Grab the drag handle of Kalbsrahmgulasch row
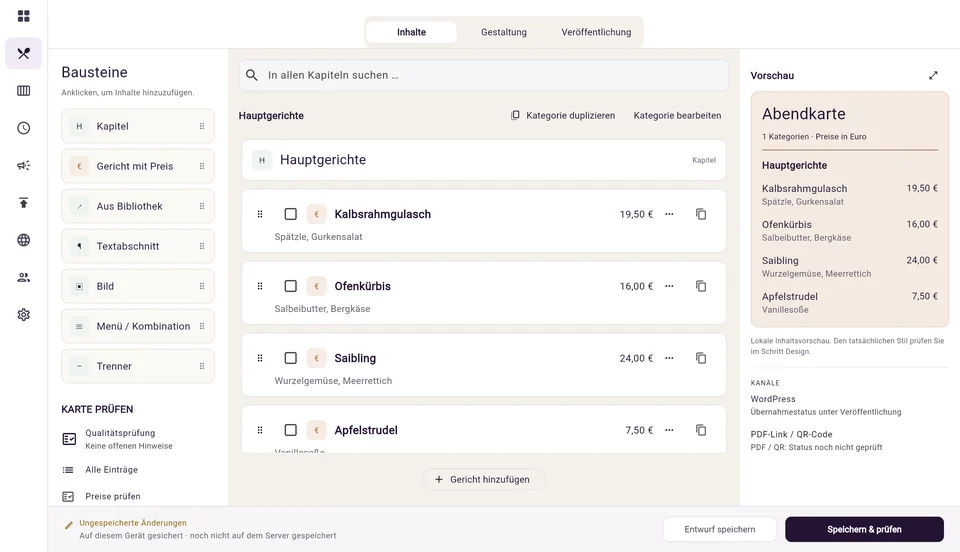Screen dimensions: 960x552 click(x=260, y=214)
